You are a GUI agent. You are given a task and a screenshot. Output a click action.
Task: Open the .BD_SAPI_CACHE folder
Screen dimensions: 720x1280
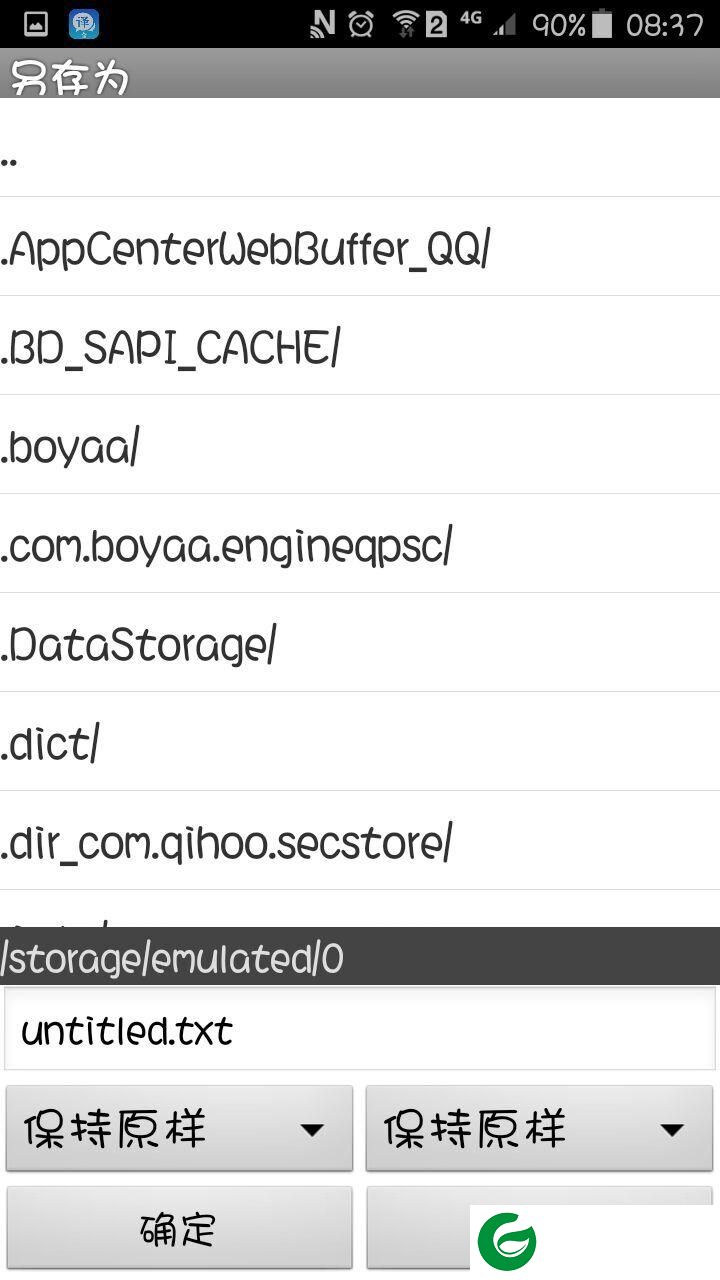360,345
